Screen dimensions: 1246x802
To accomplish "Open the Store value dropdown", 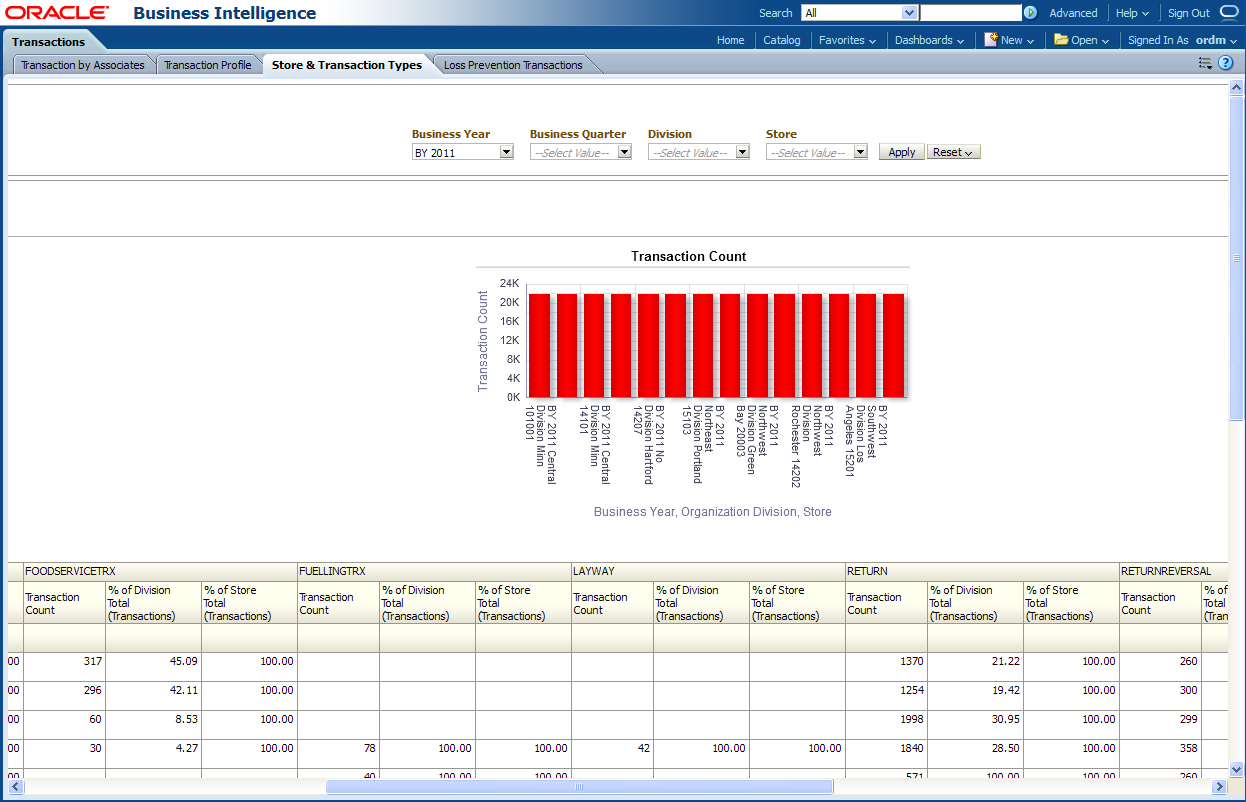I will (x=860, y=152).
